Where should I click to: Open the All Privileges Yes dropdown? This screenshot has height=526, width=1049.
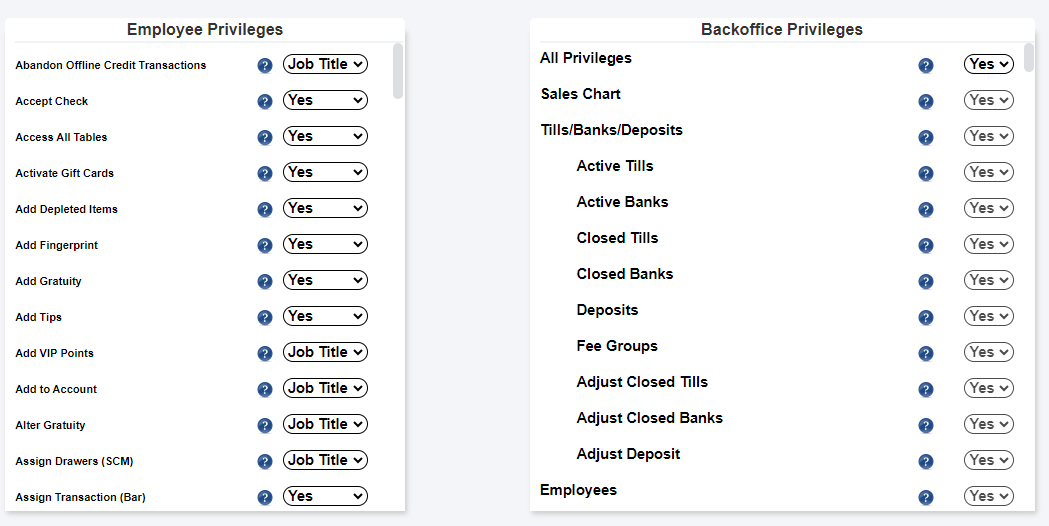(x=988, y=64)
